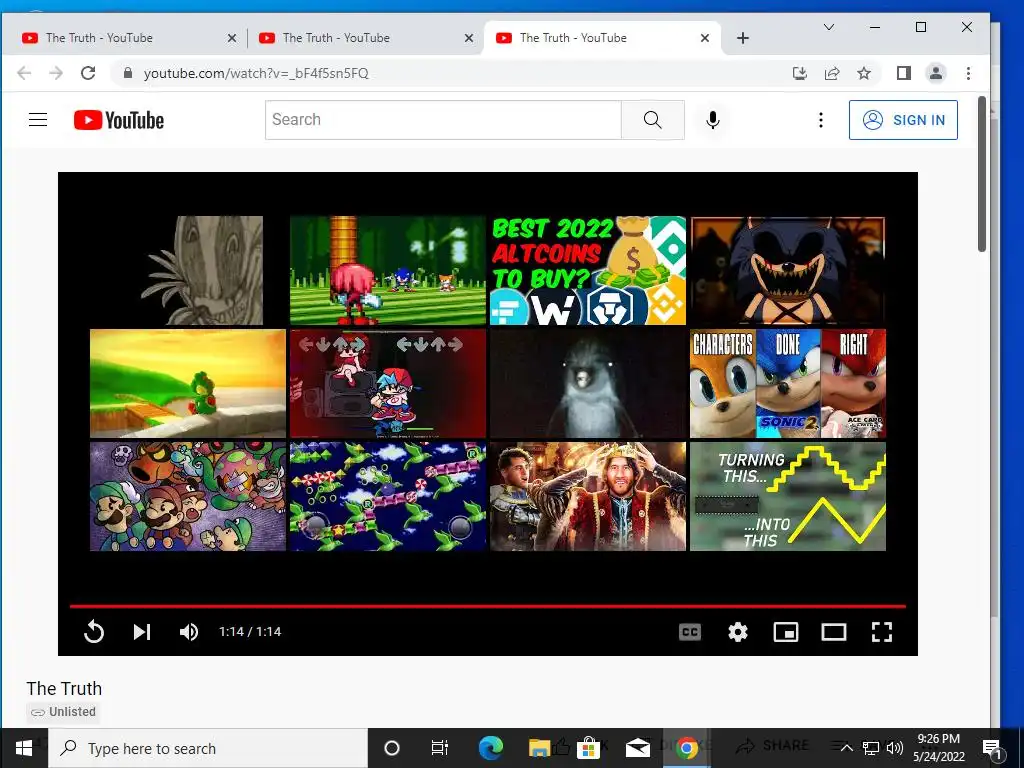The width and height of the screenshot is (1024, 768).
Task: Launch Microsoft Edge from taskbar
Action: (x=490, y=748)
